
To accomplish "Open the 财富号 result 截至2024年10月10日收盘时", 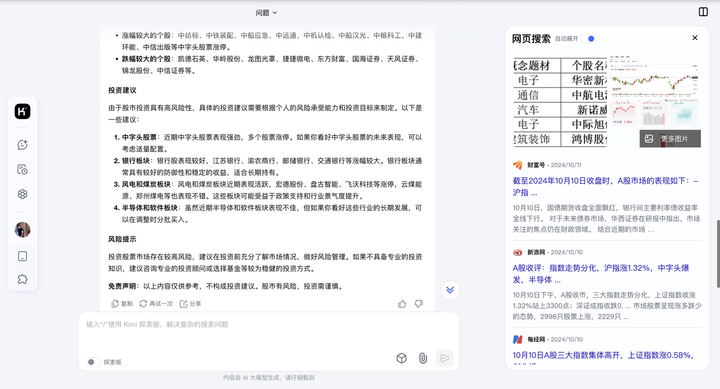I will click(x=605, y=186).
